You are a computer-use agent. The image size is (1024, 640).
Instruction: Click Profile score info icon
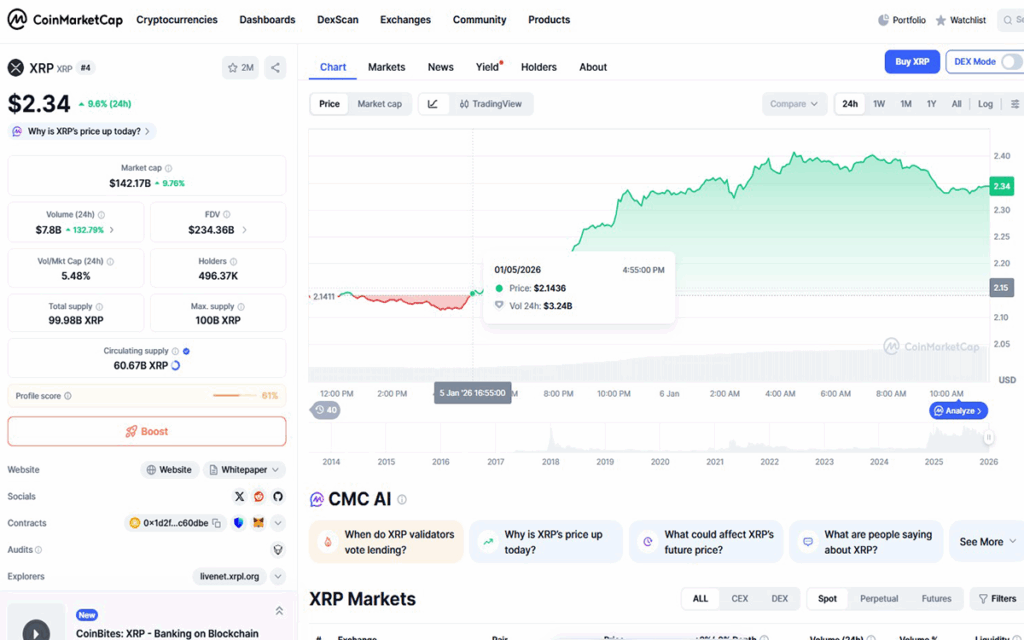tap(68, 396)
